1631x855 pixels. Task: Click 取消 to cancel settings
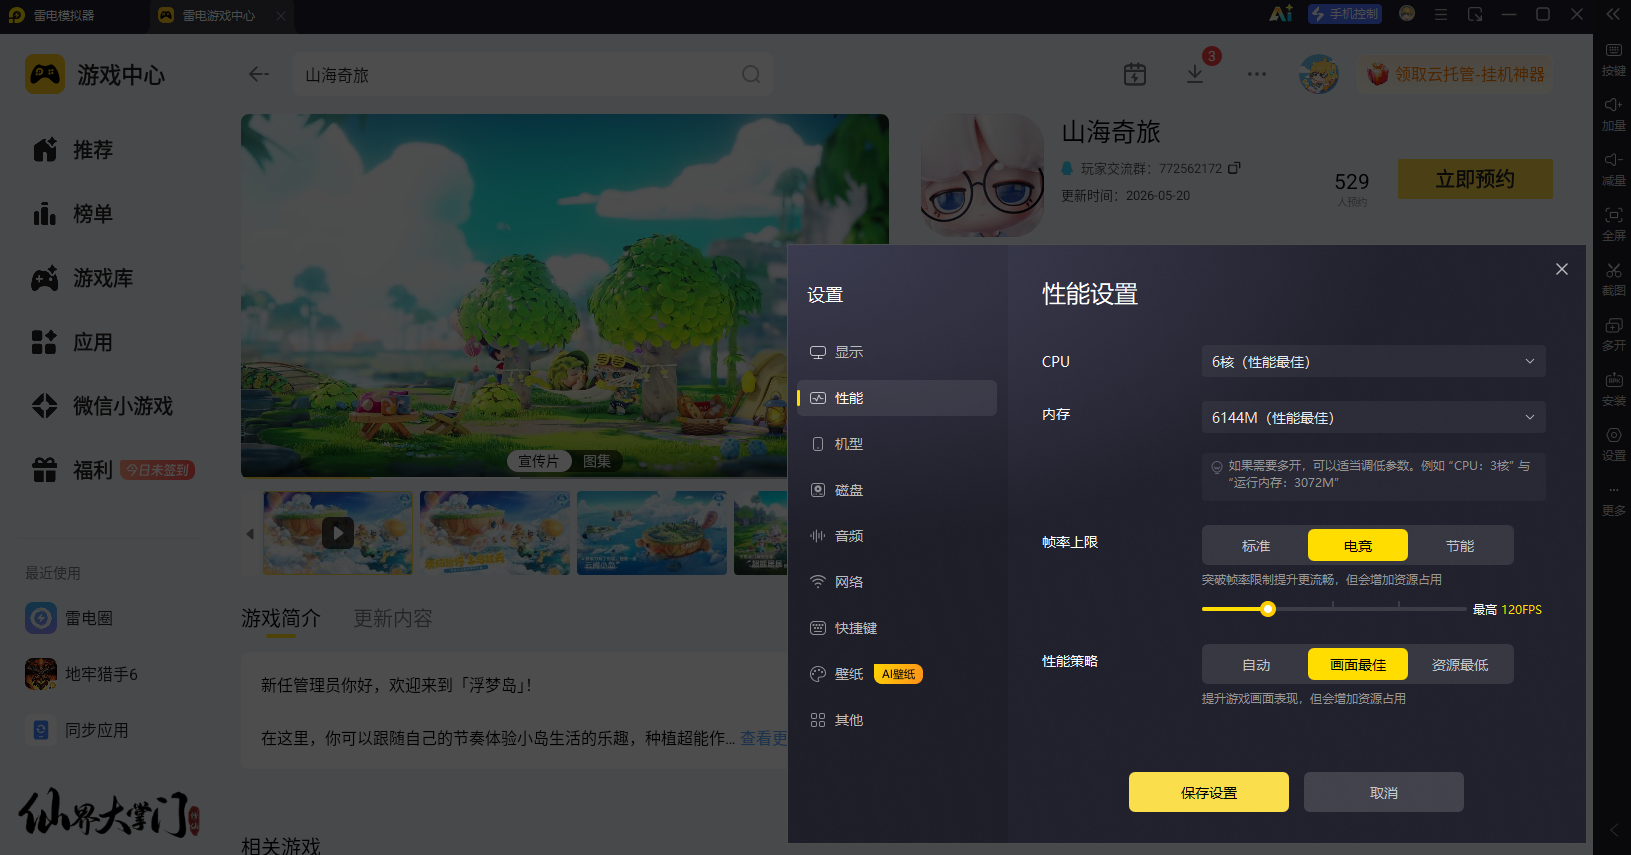pyautogui.click(x=1384, y=792)
